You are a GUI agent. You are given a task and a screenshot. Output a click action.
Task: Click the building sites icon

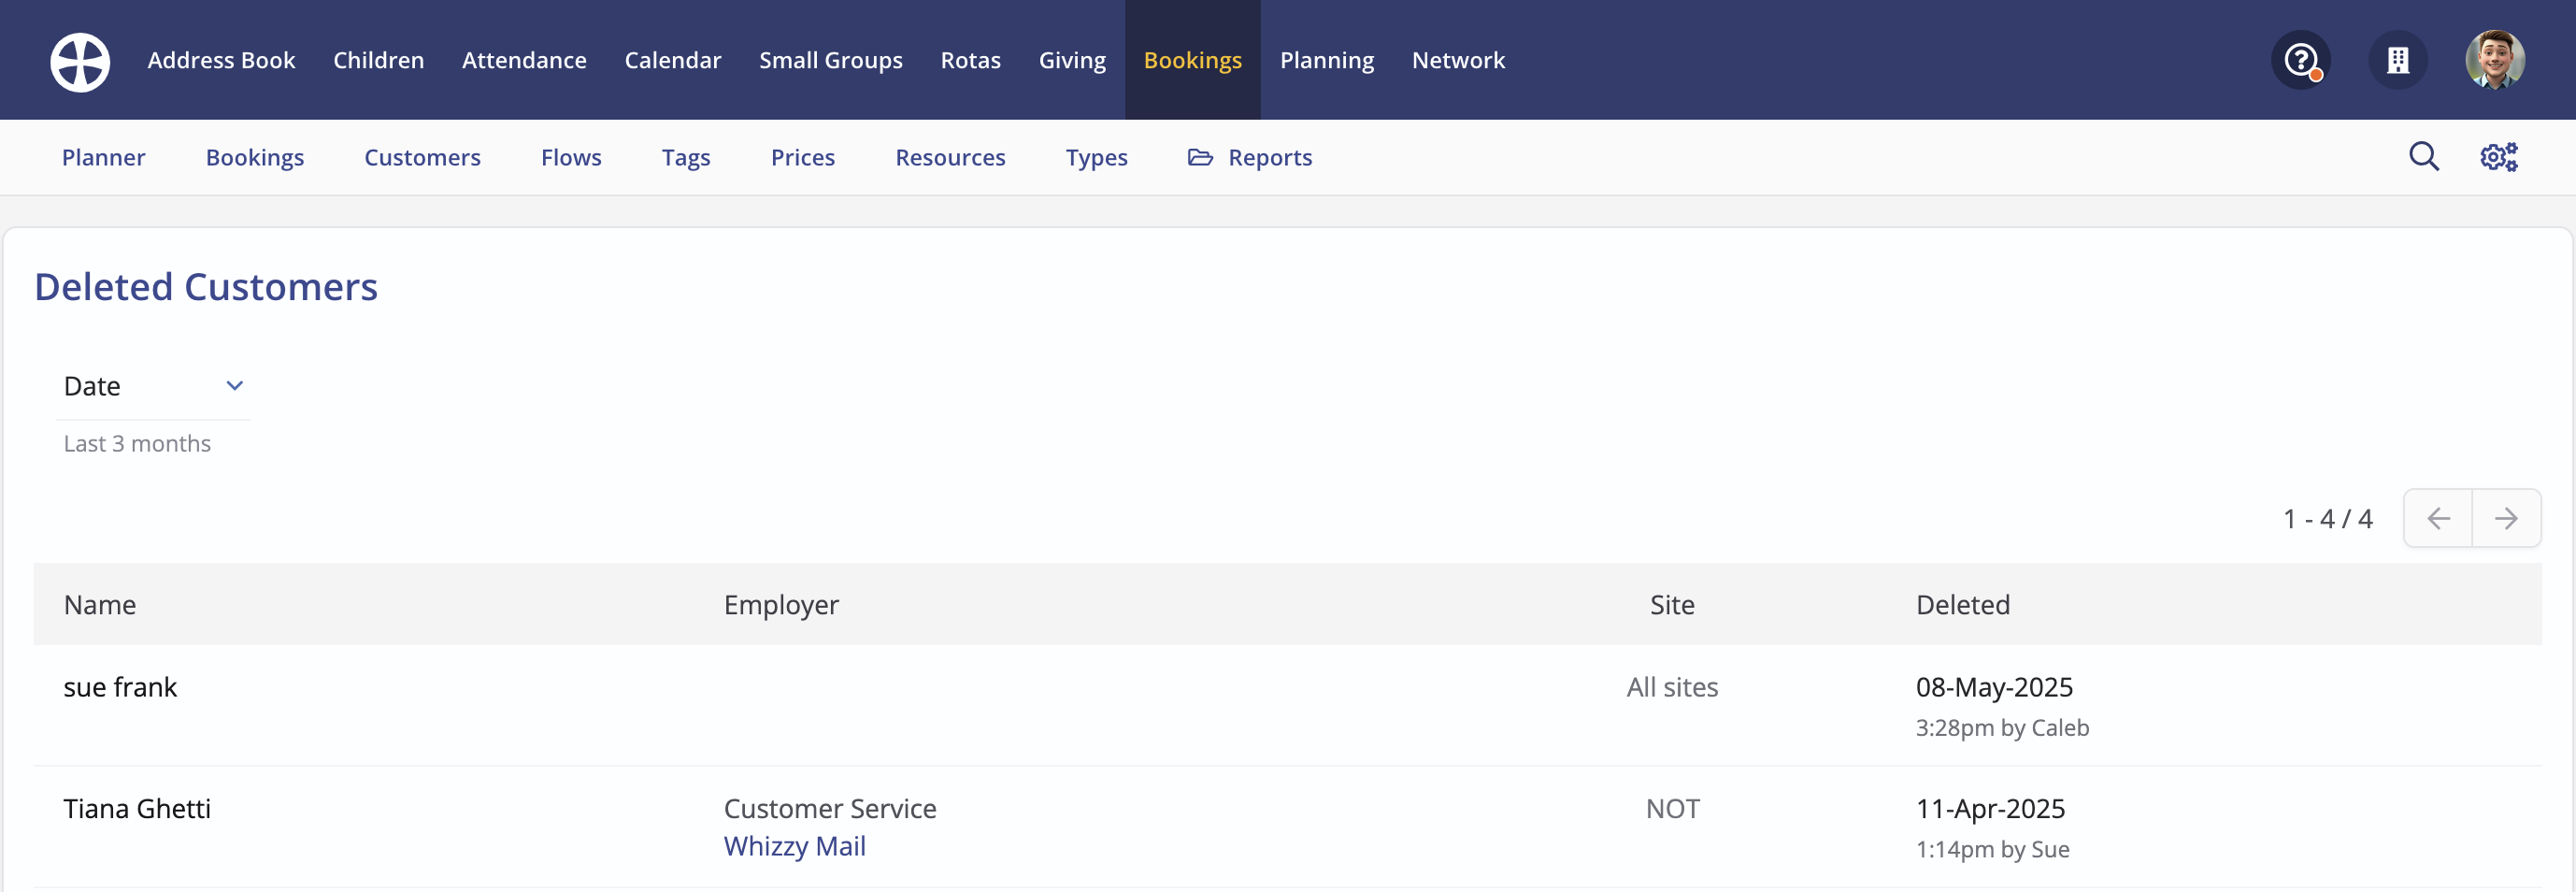pyautogui.click(x=2398, y=61)
